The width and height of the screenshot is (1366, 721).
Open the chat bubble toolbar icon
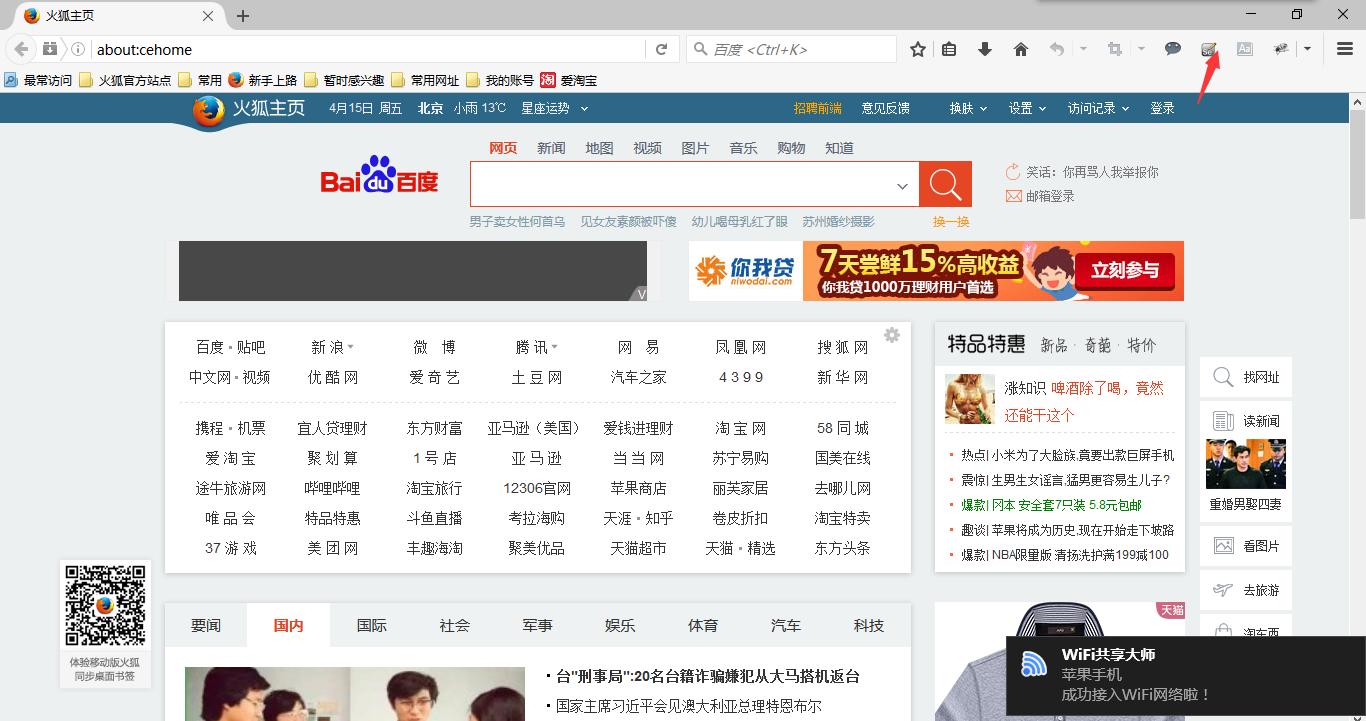pos(1173,49)
